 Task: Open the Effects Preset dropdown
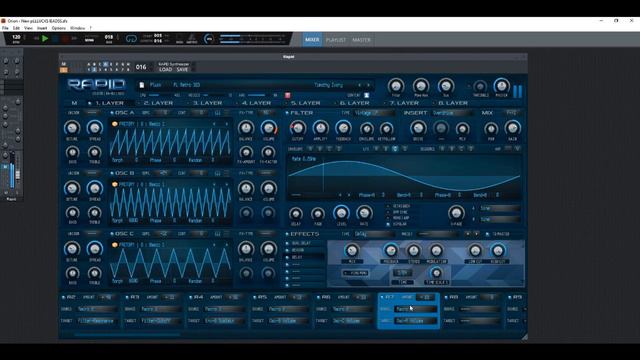439,234
